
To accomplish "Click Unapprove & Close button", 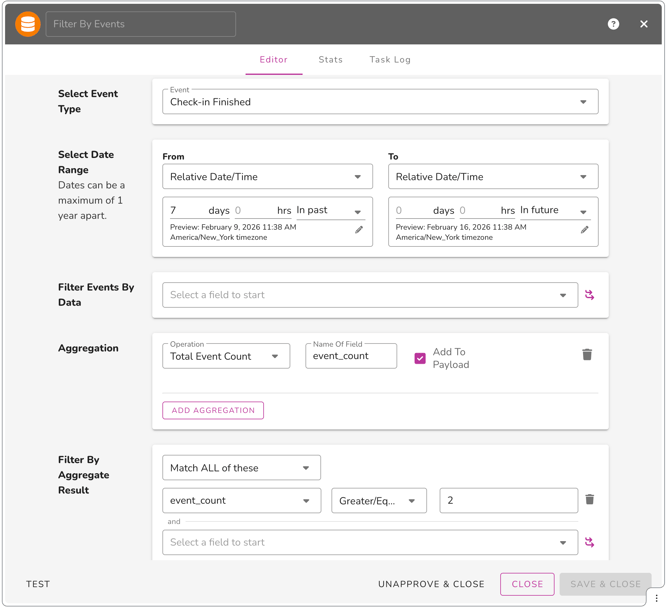I will click(431, 584).
